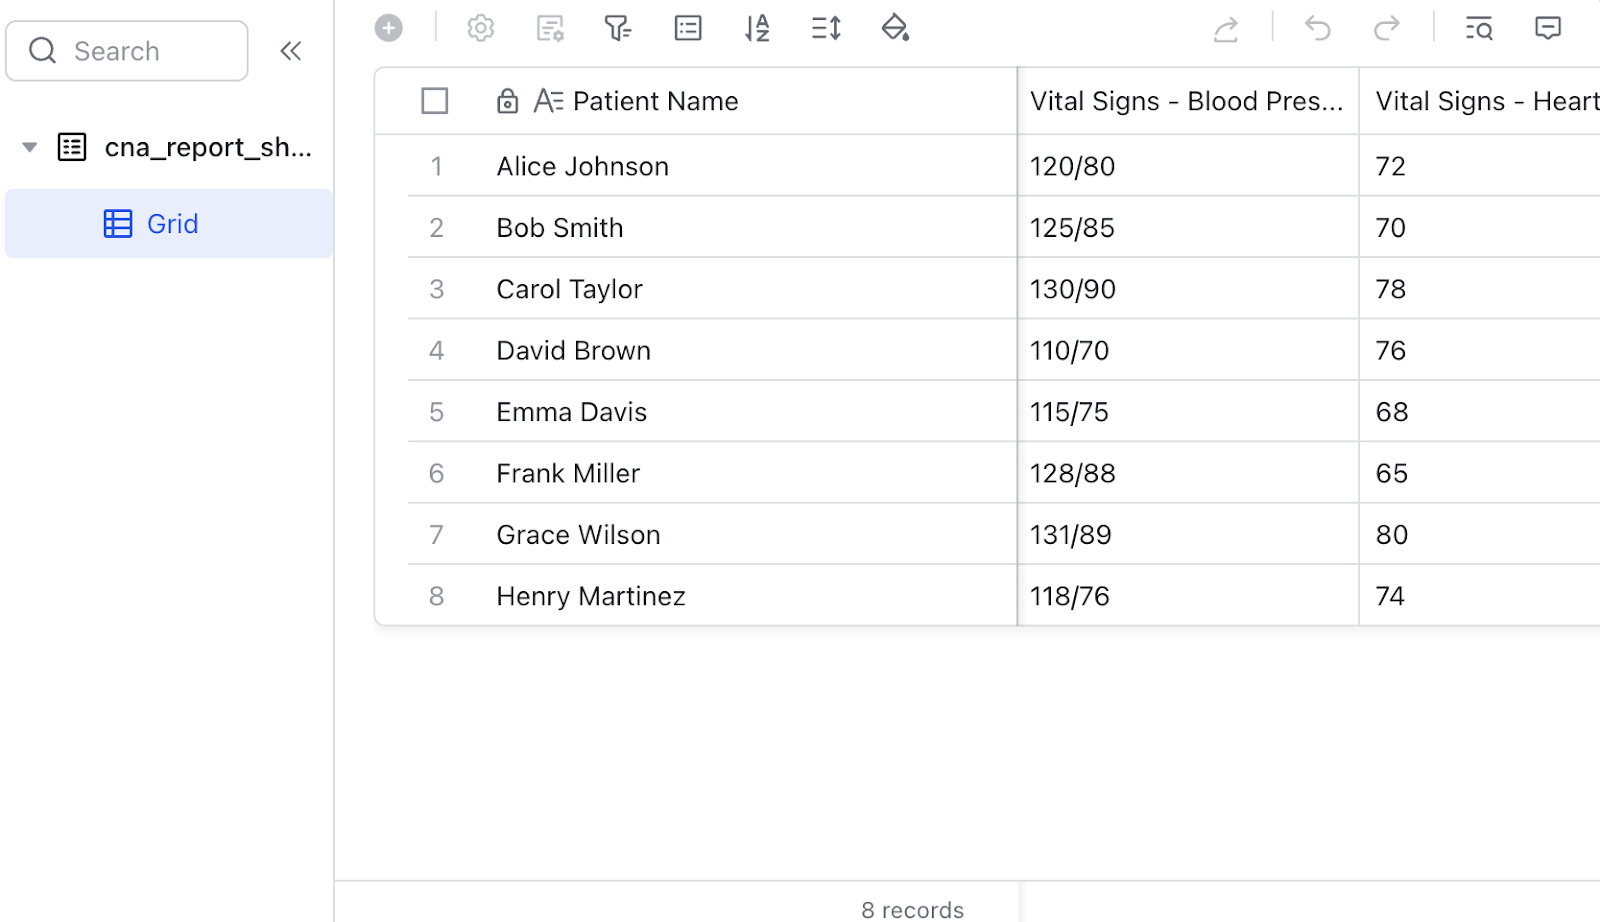Image resolution: width=1600 pixels, height=922 pixels.
Task: Open the comments panel icon
Action: coord(1548,28)
